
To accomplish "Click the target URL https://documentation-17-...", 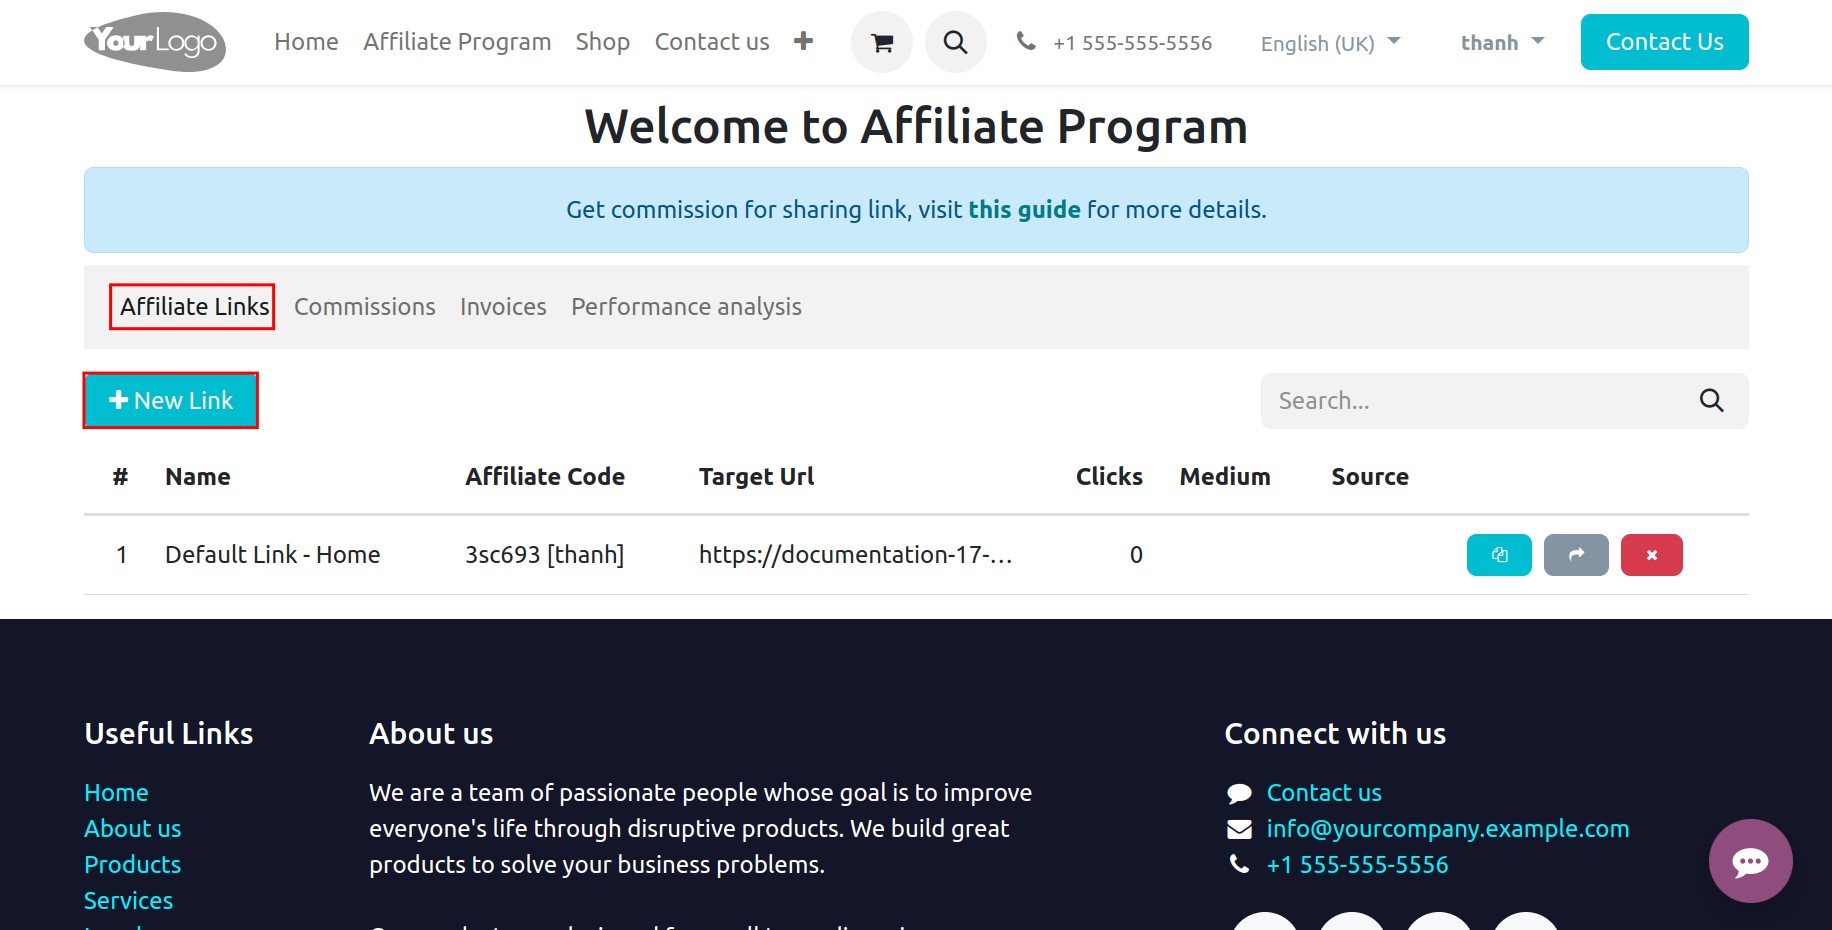I will tap(856, 555).
